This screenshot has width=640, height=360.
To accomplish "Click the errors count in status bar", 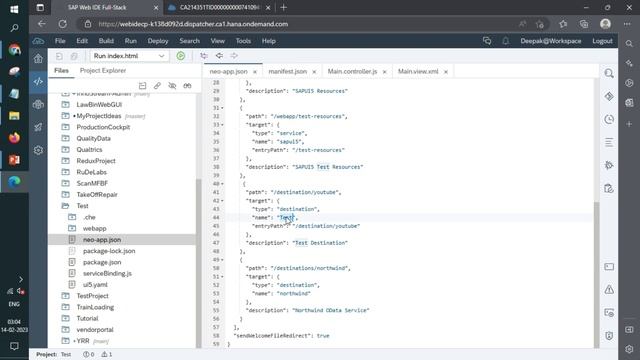I will [89, 354].
